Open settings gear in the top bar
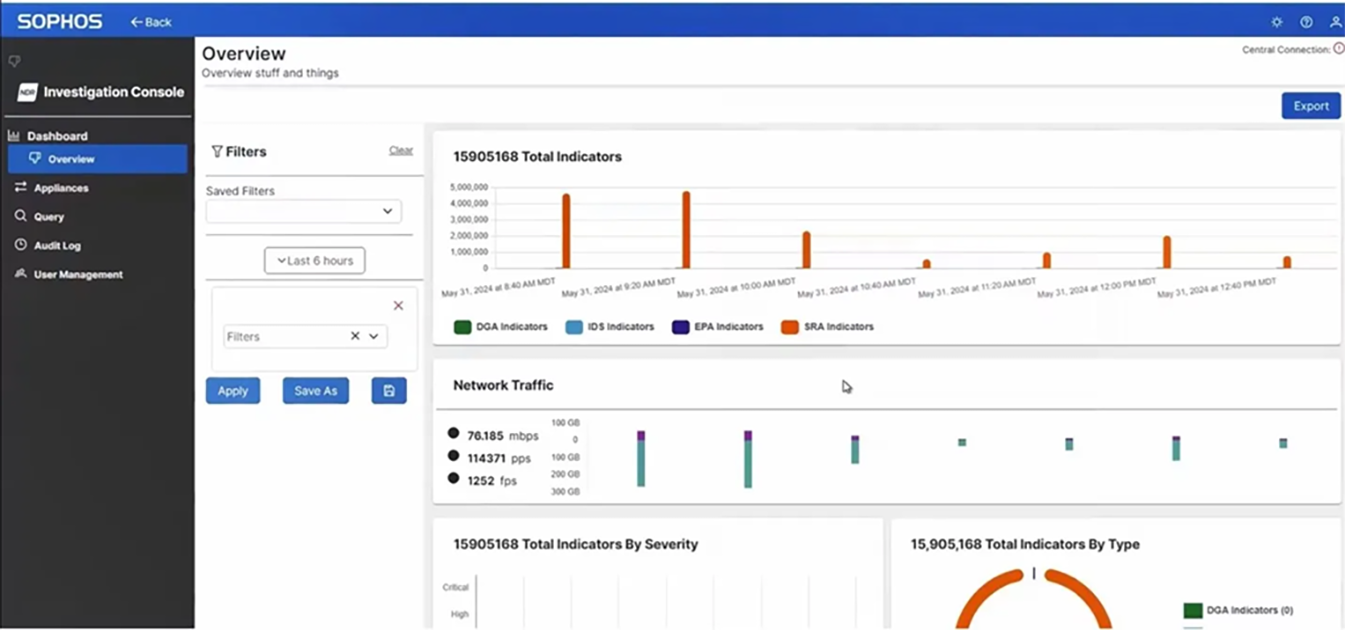The width and height of the screenshot is (1345, 630). point(1278,21)
